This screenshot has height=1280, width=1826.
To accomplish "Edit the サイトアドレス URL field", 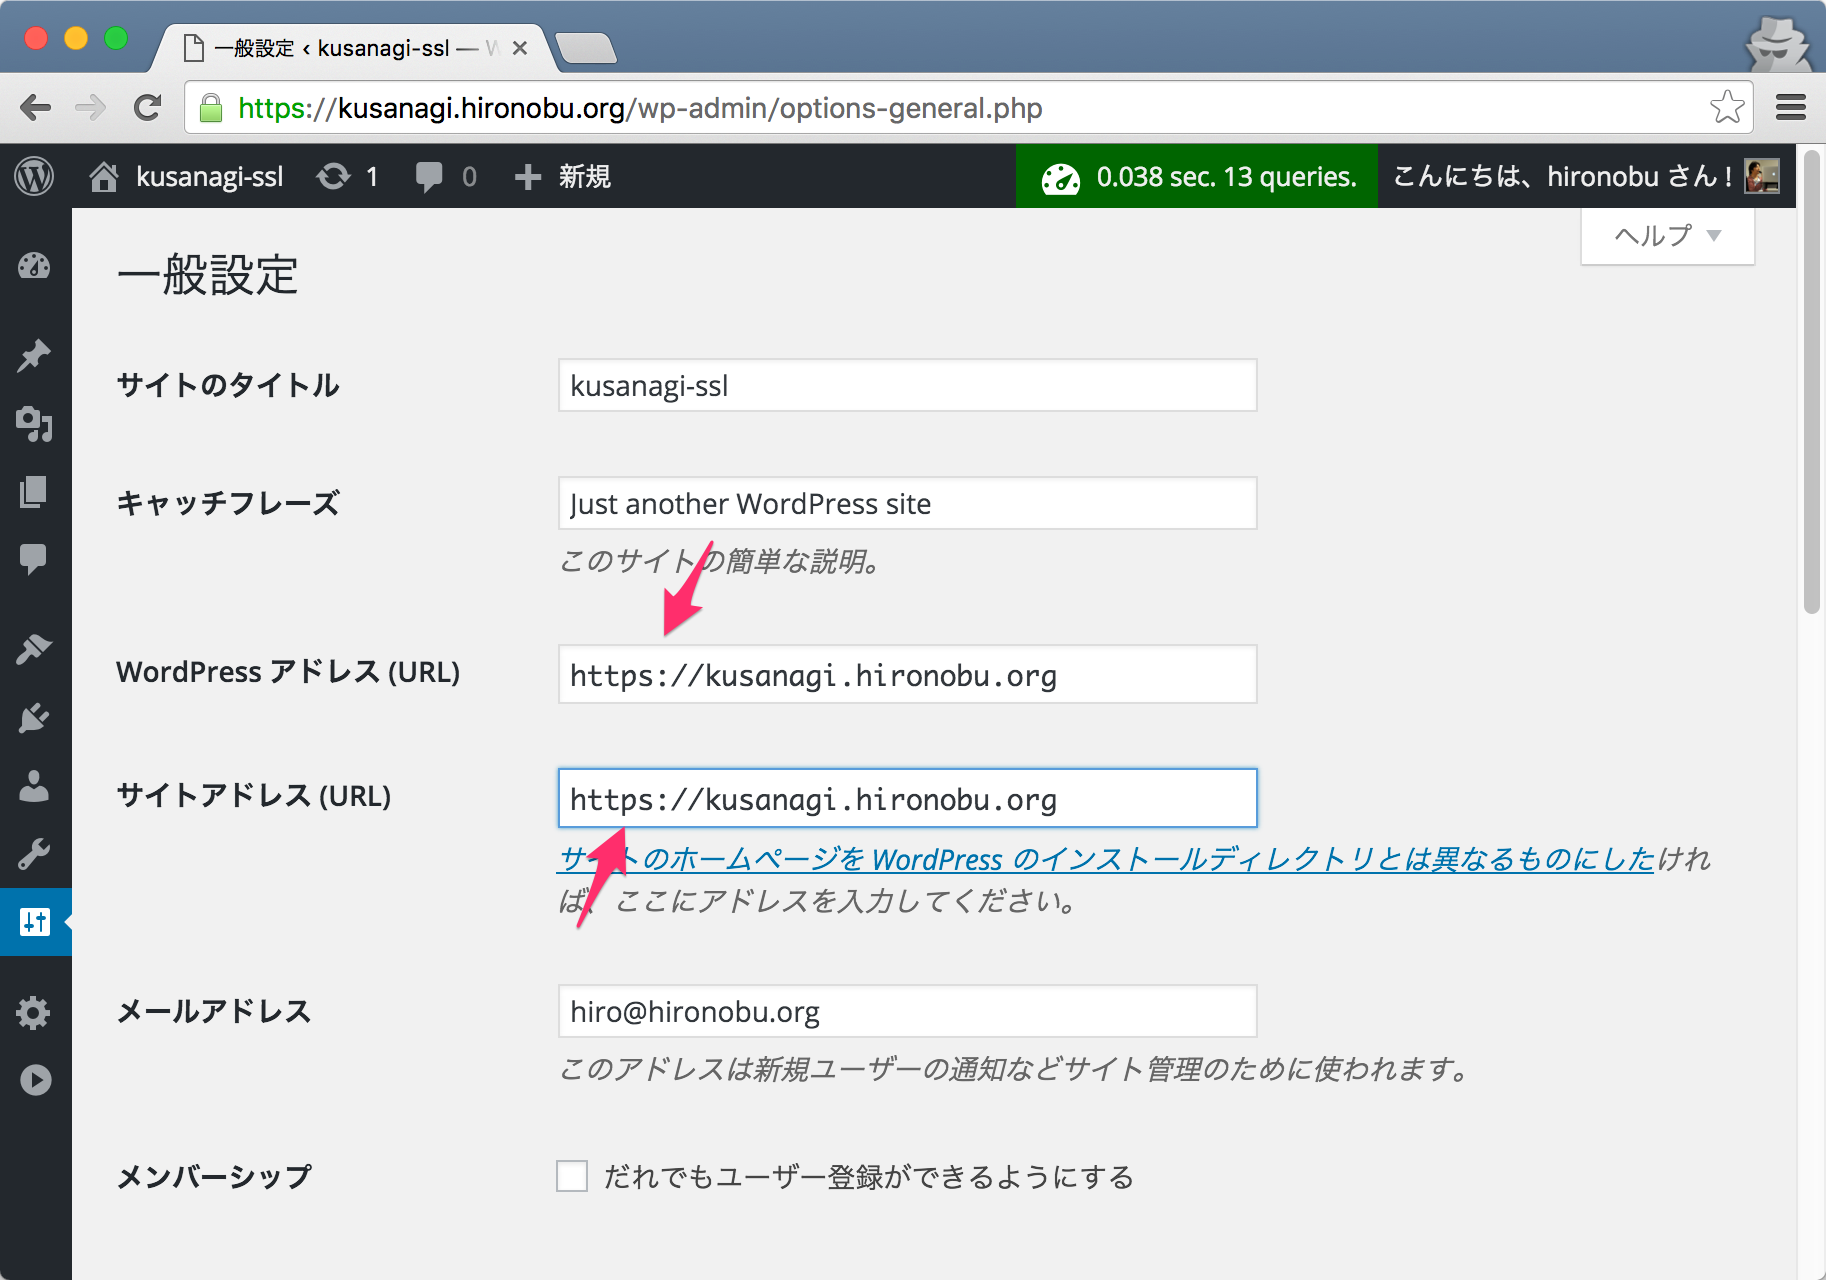I will pyautogui.click(x=907, y=798).
